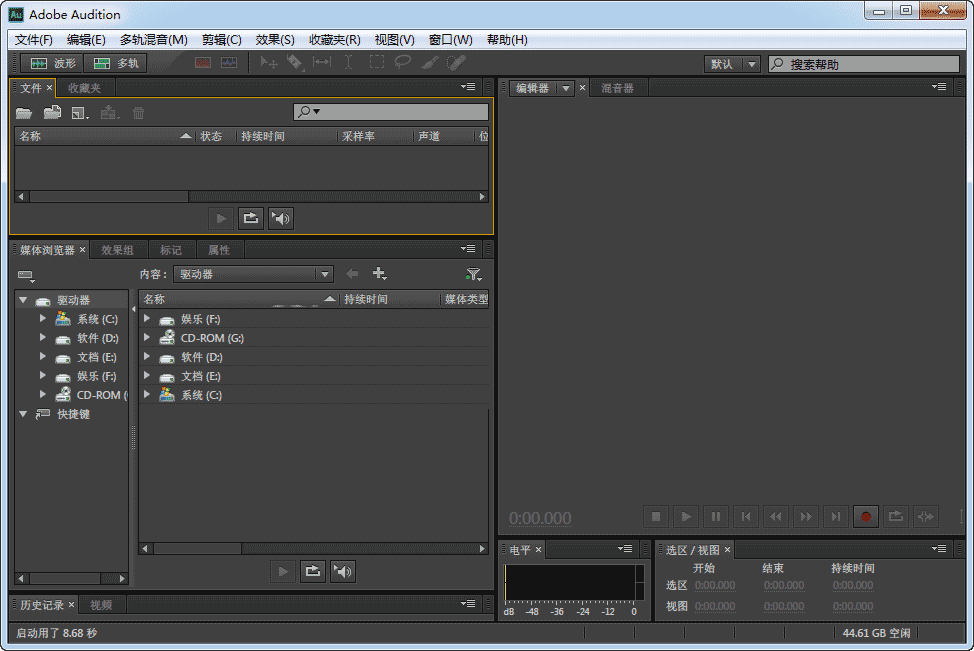Sort by 持续时间 column in Media Browser

389,299
